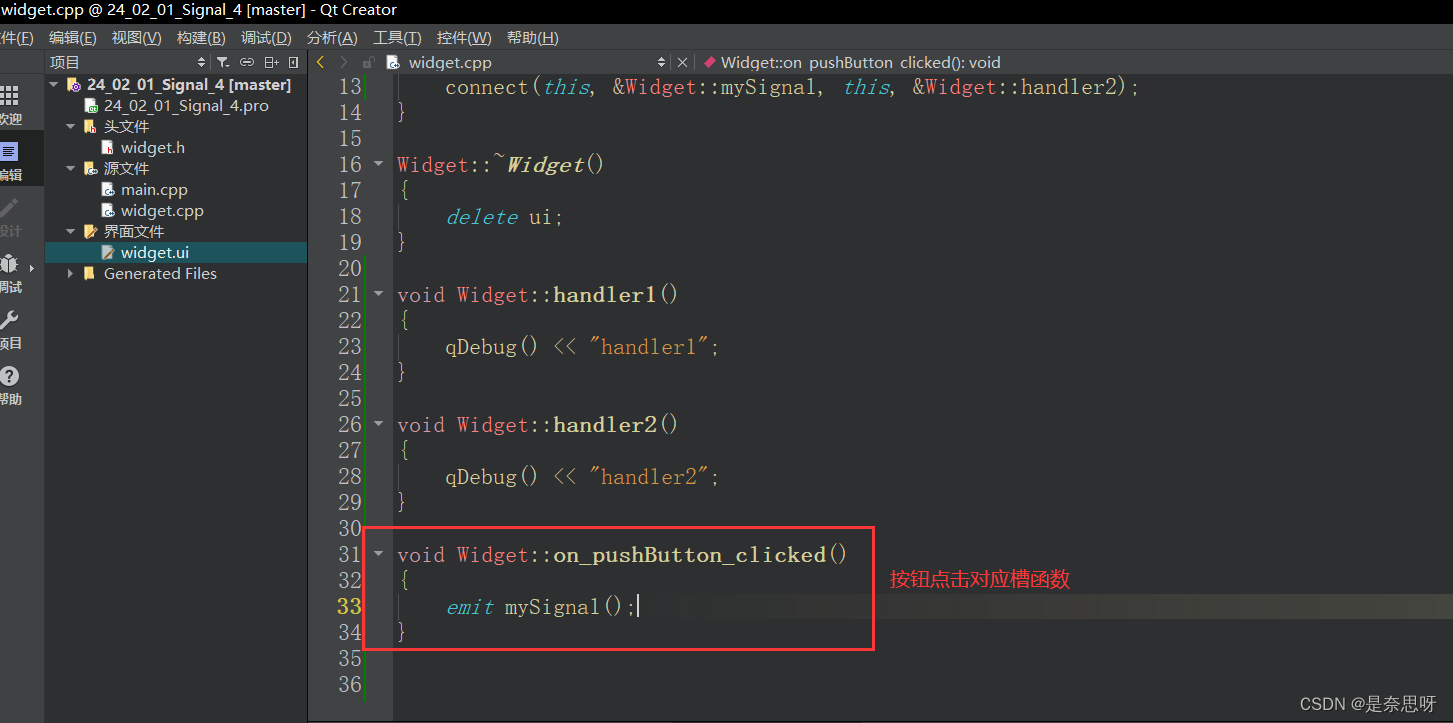Click the file lock icon in editor bar
The image size is (1453, 723).
(x=369, y=62)
